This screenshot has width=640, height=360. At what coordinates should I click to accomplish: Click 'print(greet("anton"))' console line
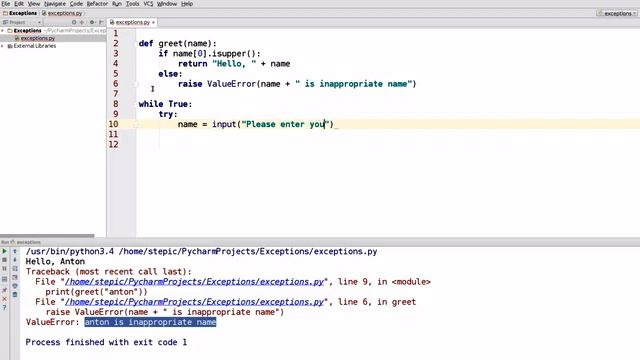(96, 292)
